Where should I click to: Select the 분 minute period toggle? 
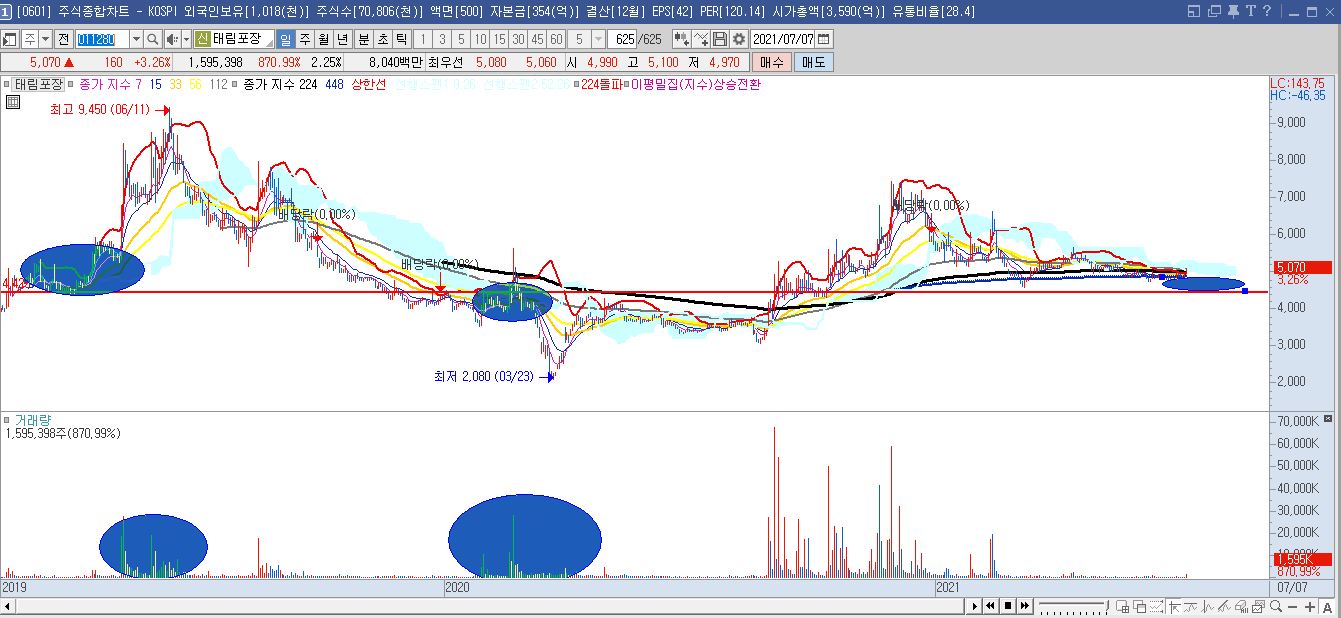coord(363,39)
